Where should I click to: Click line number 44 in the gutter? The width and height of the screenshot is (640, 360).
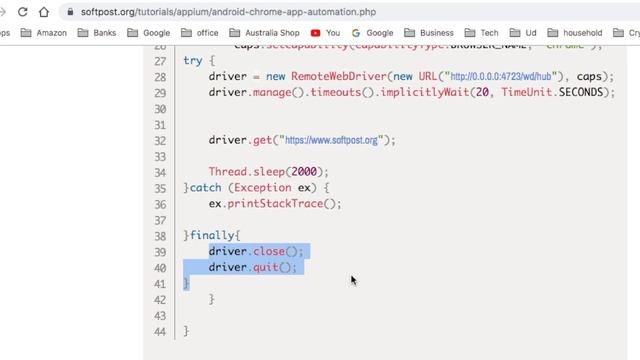point(160,332)
